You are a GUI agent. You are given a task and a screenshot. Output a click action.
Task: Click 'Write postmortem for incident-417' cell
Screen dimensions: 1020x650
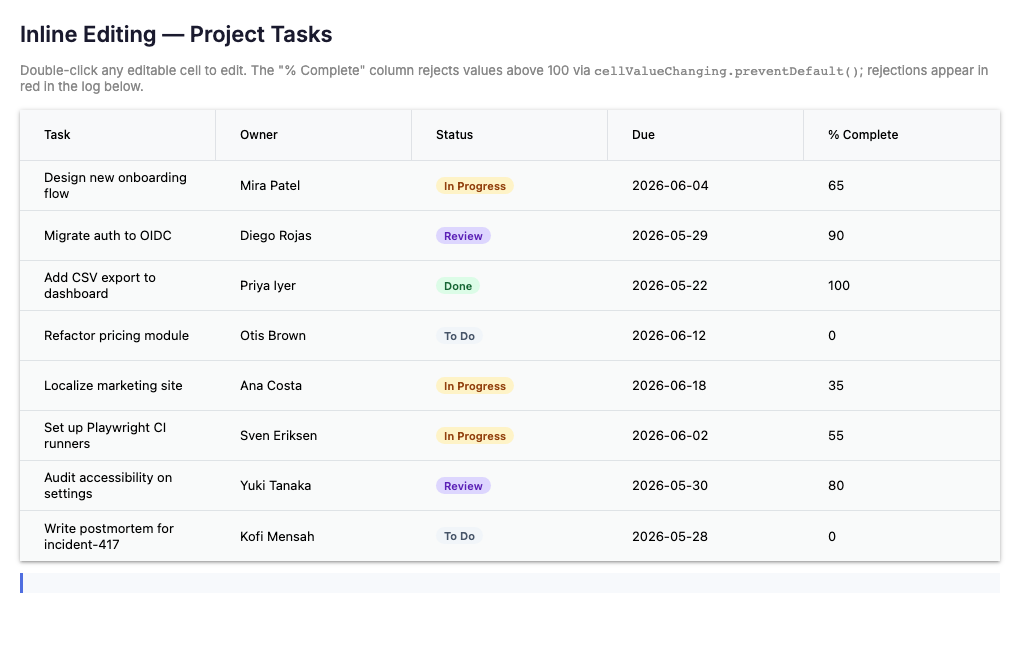118,536
